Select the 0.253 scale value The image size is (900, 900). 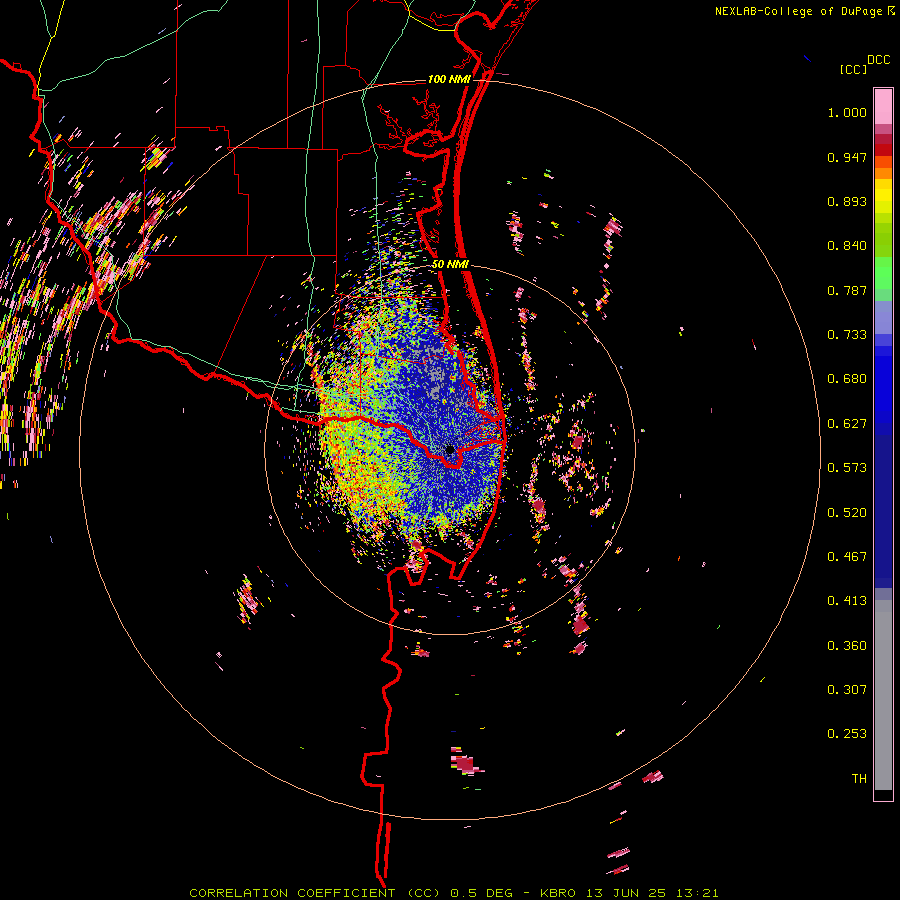coord(847,734)
